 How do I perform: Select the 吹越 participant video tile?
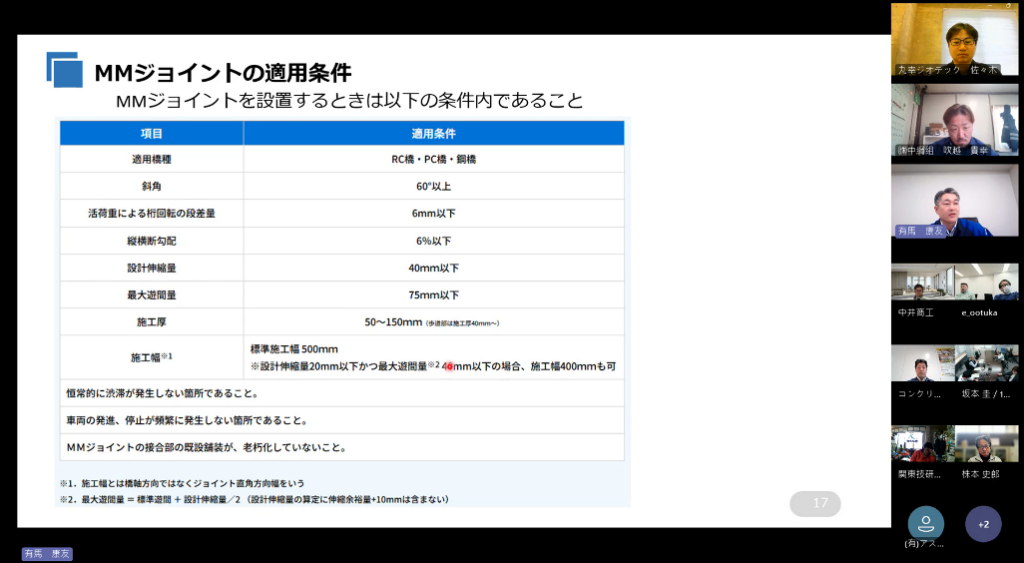[x=954, y=120]
